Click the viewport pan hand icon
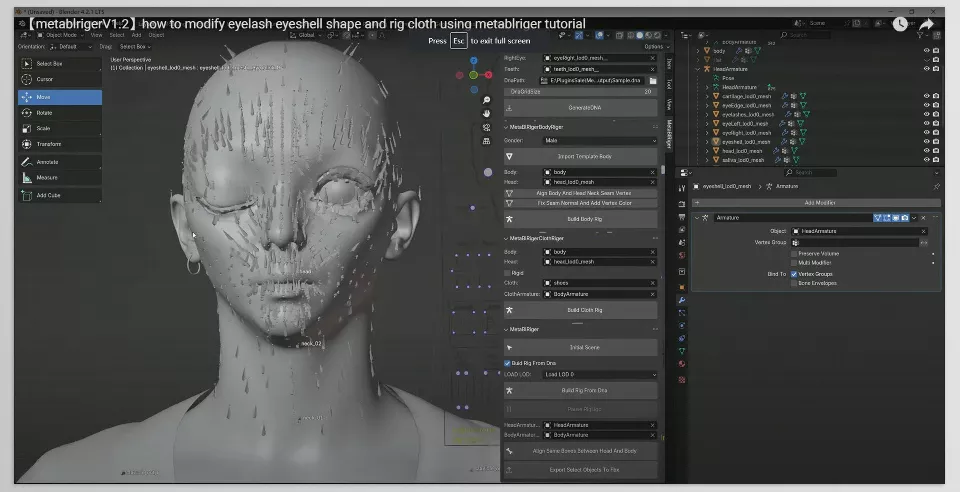The height and width of the screenshot is (492, 960). tap(486, 114)
